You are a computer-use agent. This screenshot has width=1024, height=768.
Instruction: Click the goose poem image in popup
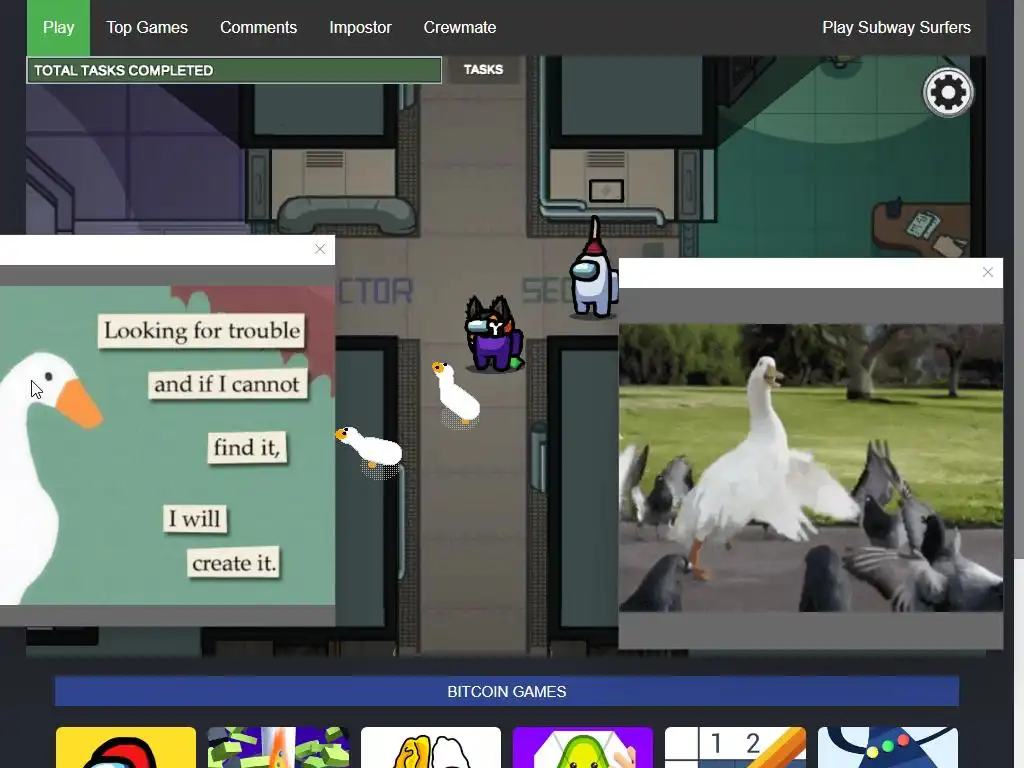167,445
